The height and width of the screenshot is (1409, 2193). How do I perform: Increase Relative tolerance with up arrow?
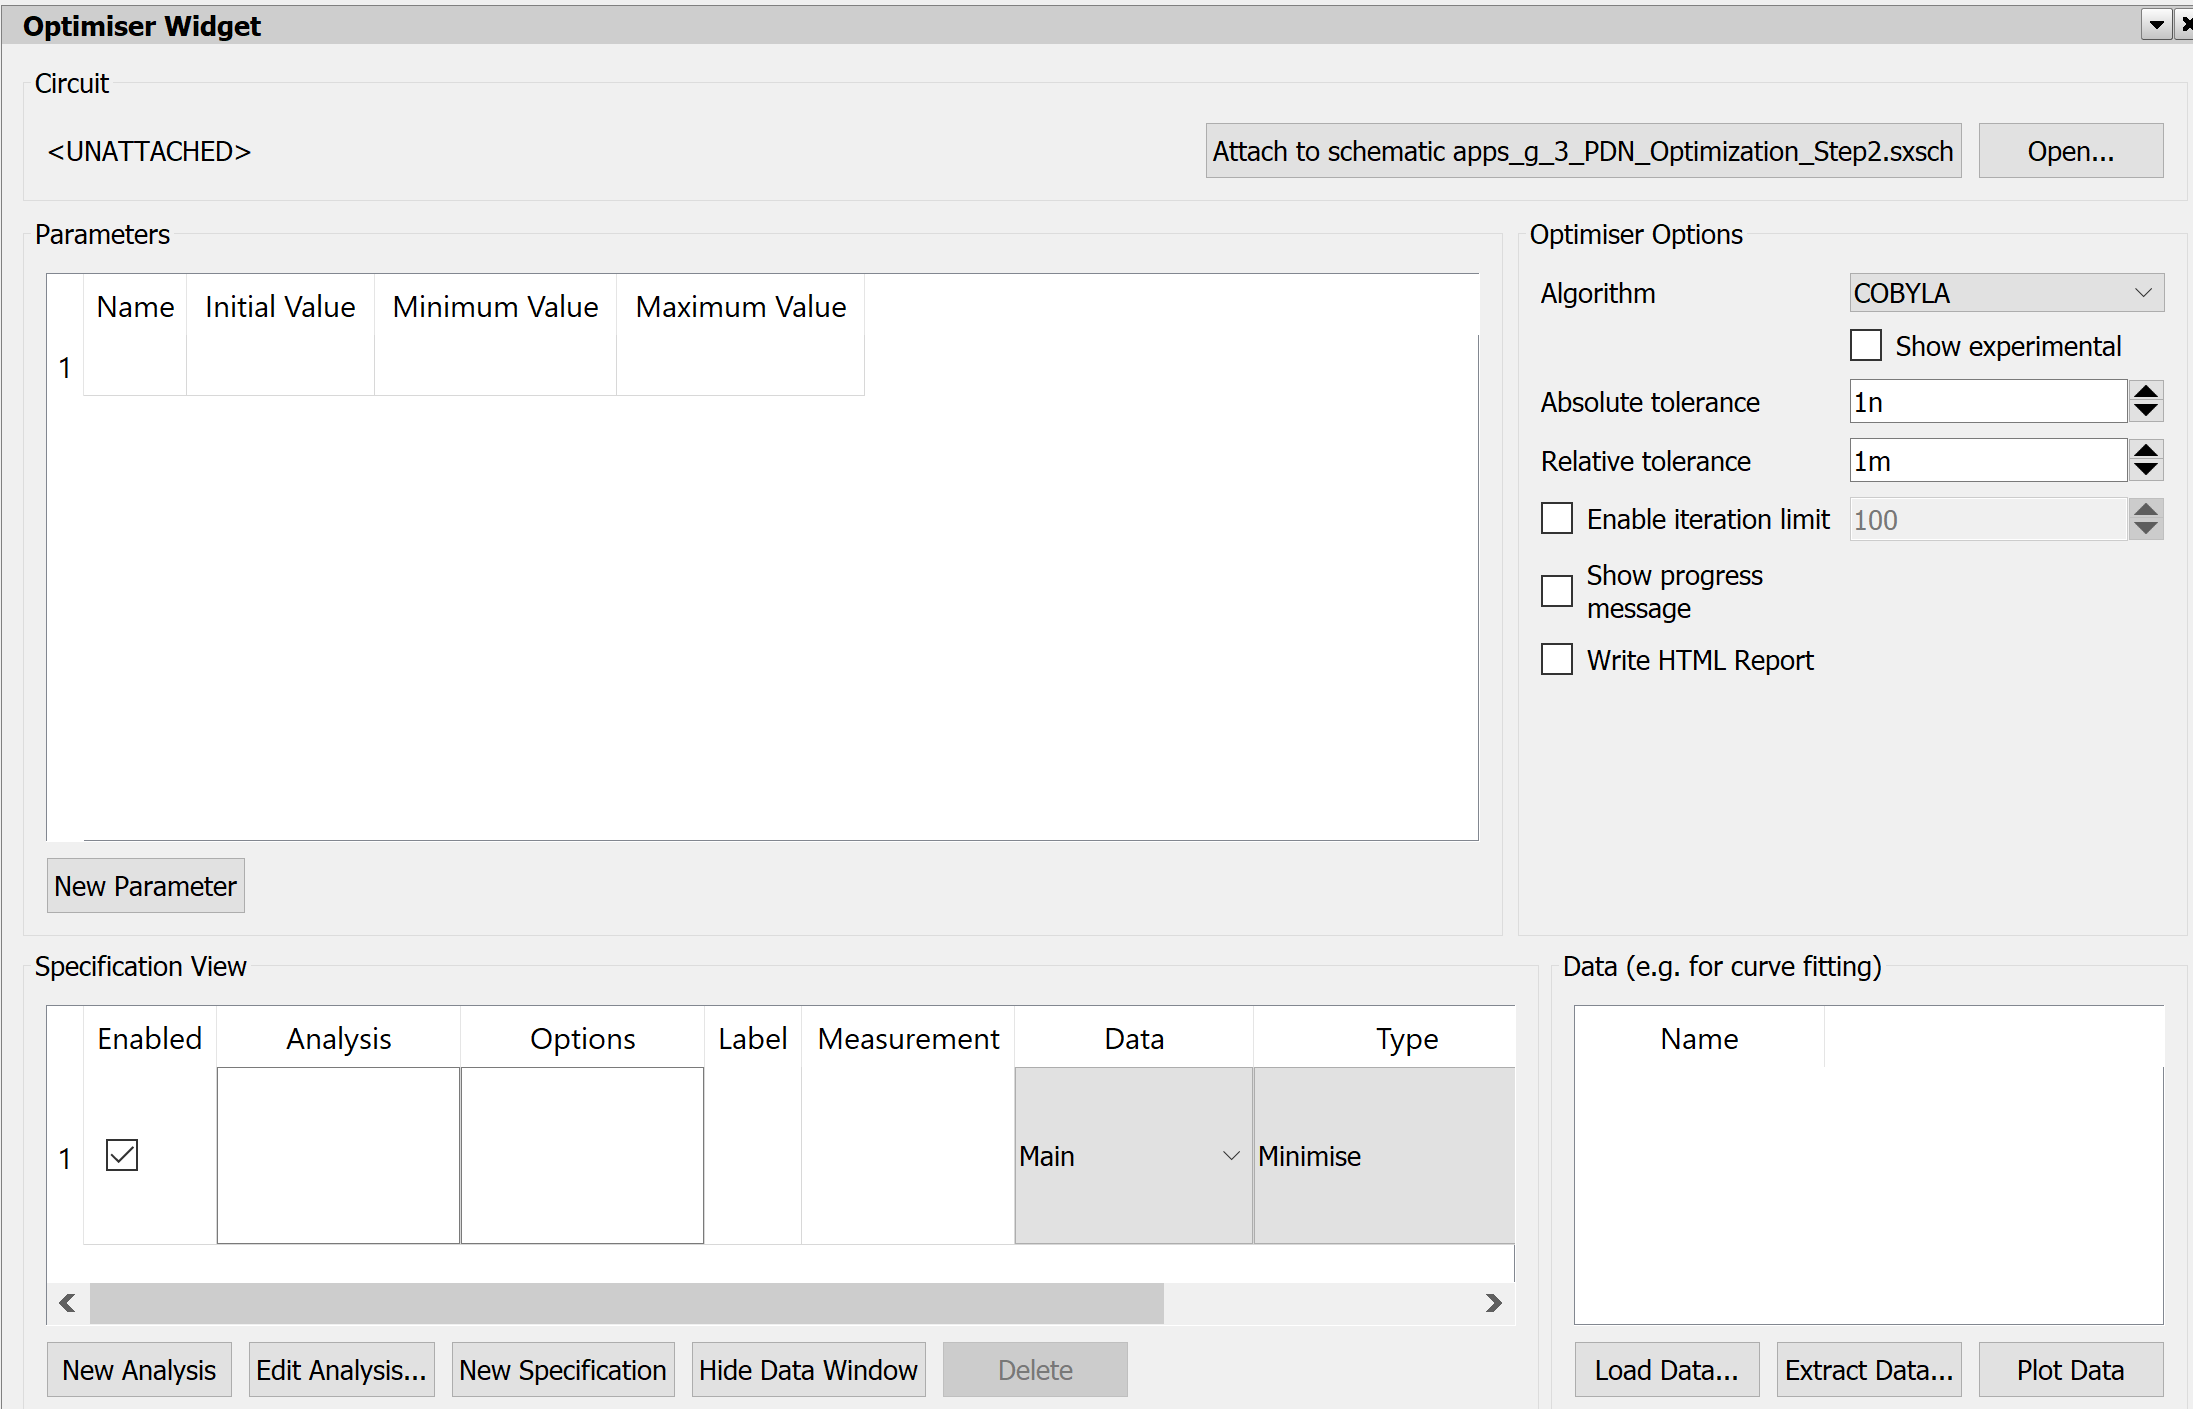pos(2145,450)
